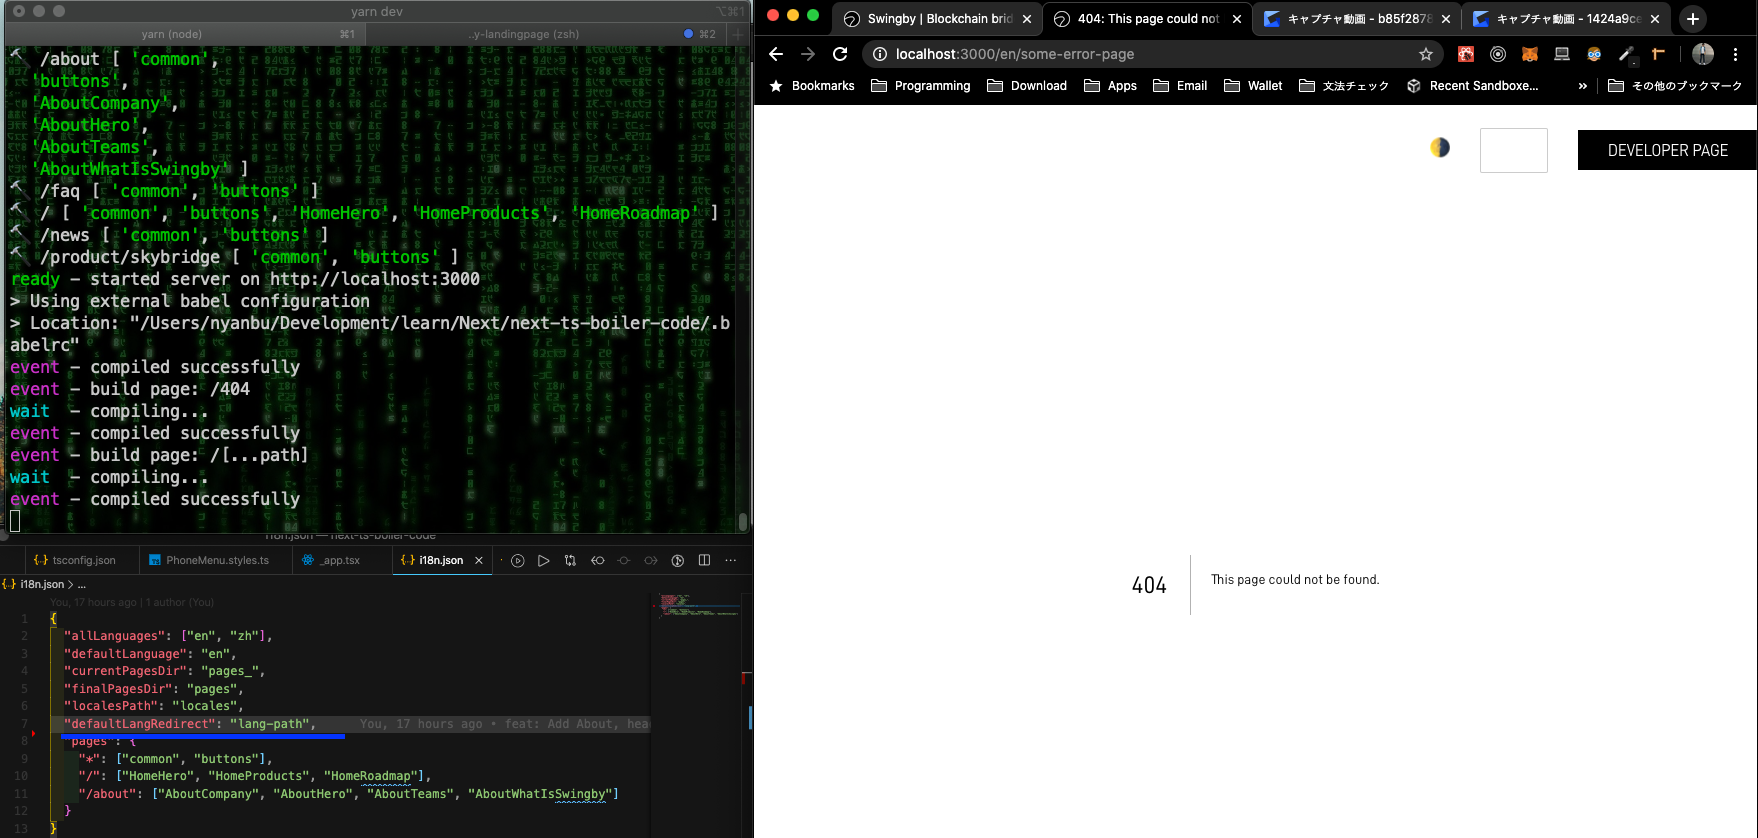1758x838 pixels.
Task: Open the eyedropper color picker extension
Action: 1626,54
